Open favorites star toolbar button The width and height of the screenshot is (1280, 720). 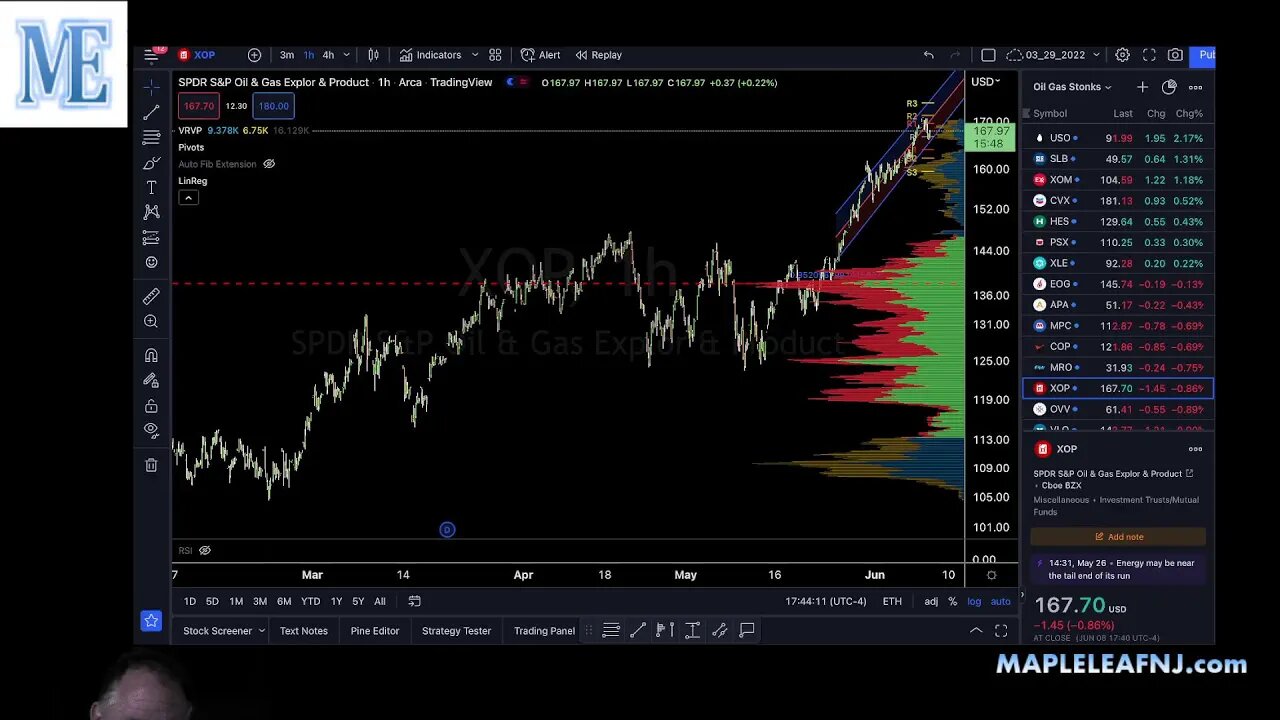pos(151,621)
